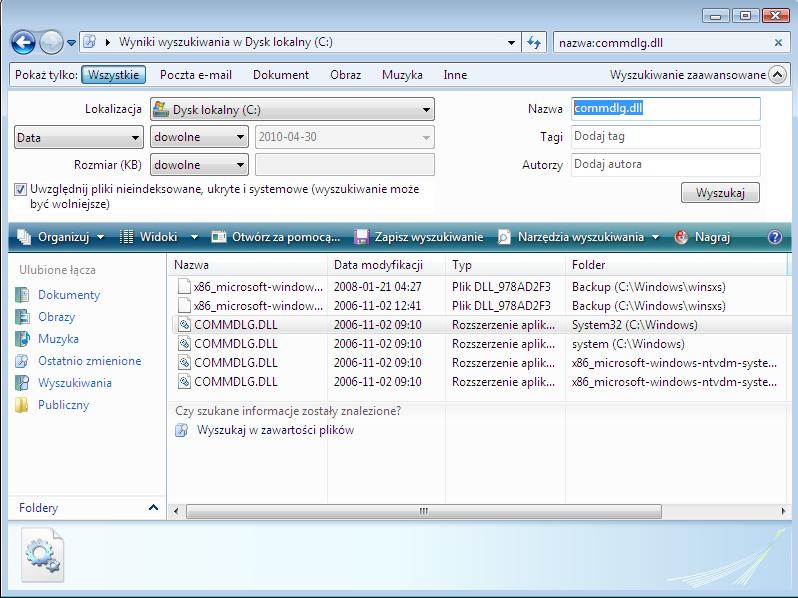Open the Organizuj menu
The image size is (798, 598).
pyautogui.click(x=62, y=237)
